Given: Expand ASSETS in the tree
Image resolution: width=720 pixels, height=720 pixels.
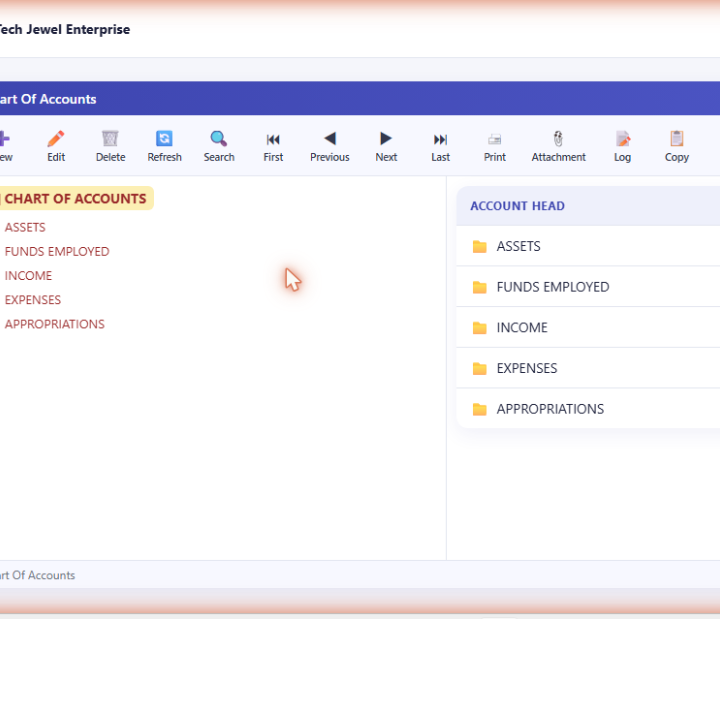Looking at the screenshot, I should (x=25, y=227).
